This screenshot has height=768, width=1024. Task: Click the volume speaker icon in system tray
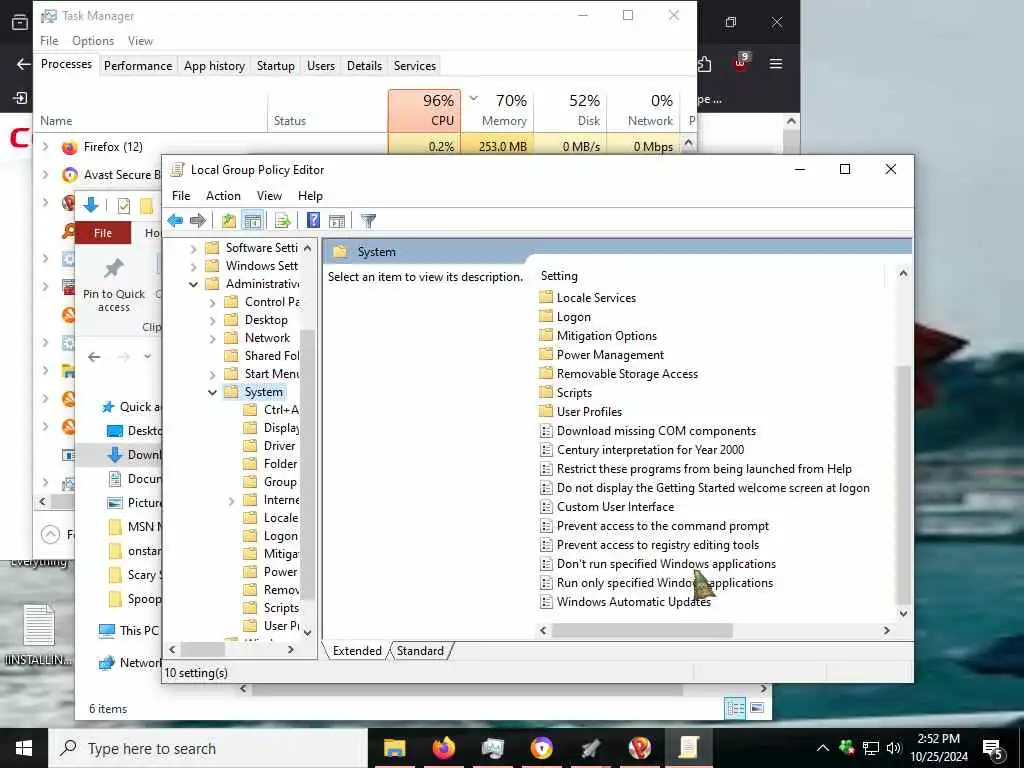(x=894, y=748)
